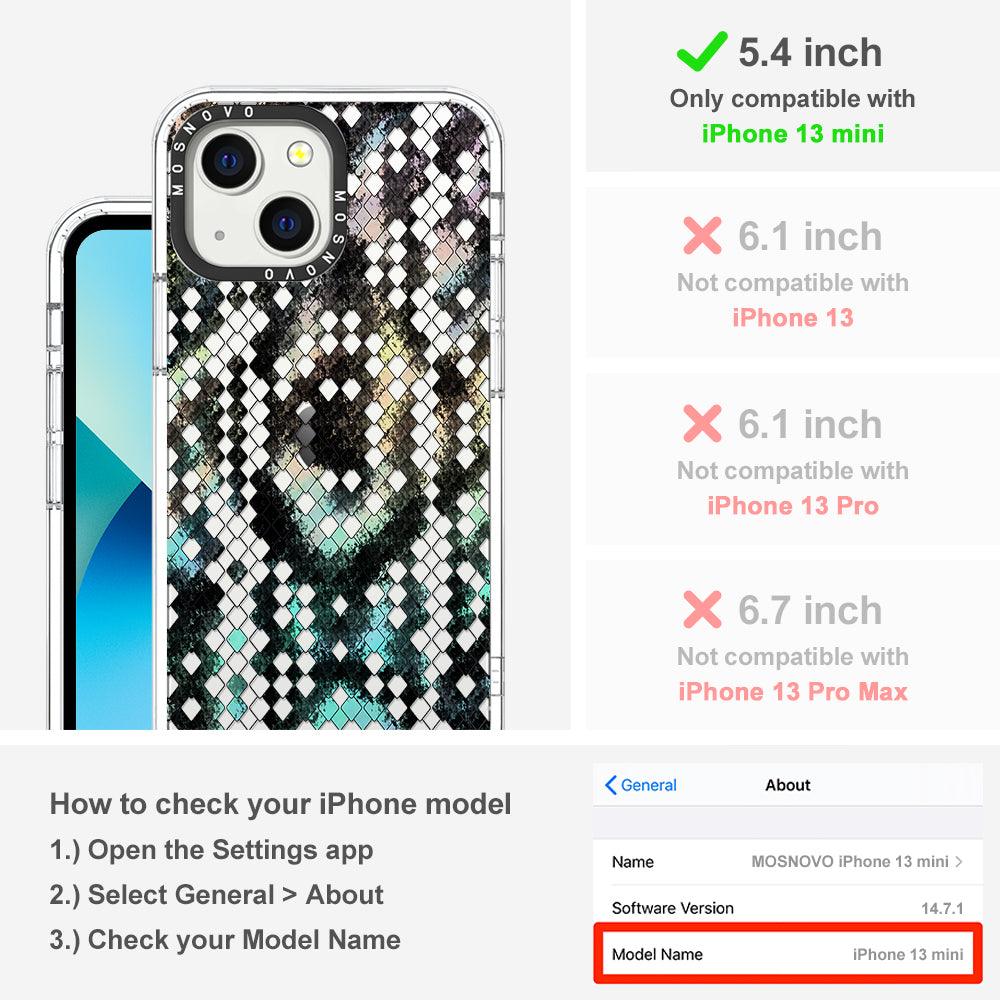The height and width of the screenshot is (1000, 1000).
Task: Click the camera flash on the phone
Action: pyautogui.click(x=299, y=154)
